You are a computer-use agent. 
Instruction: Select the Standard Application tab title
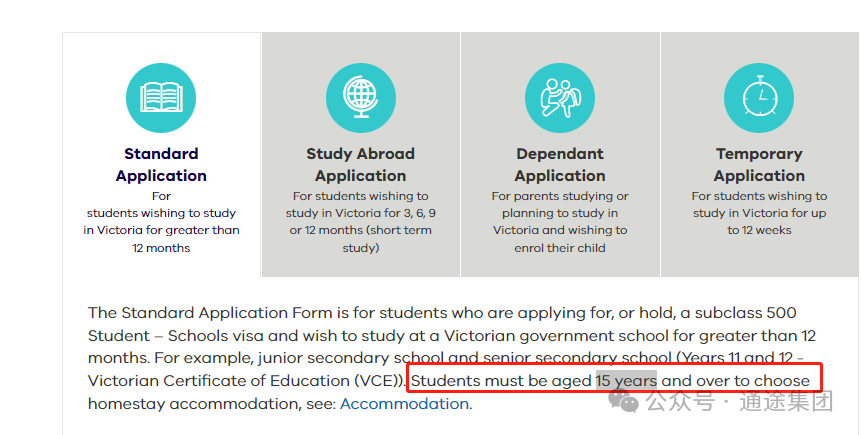coord(161,165)
